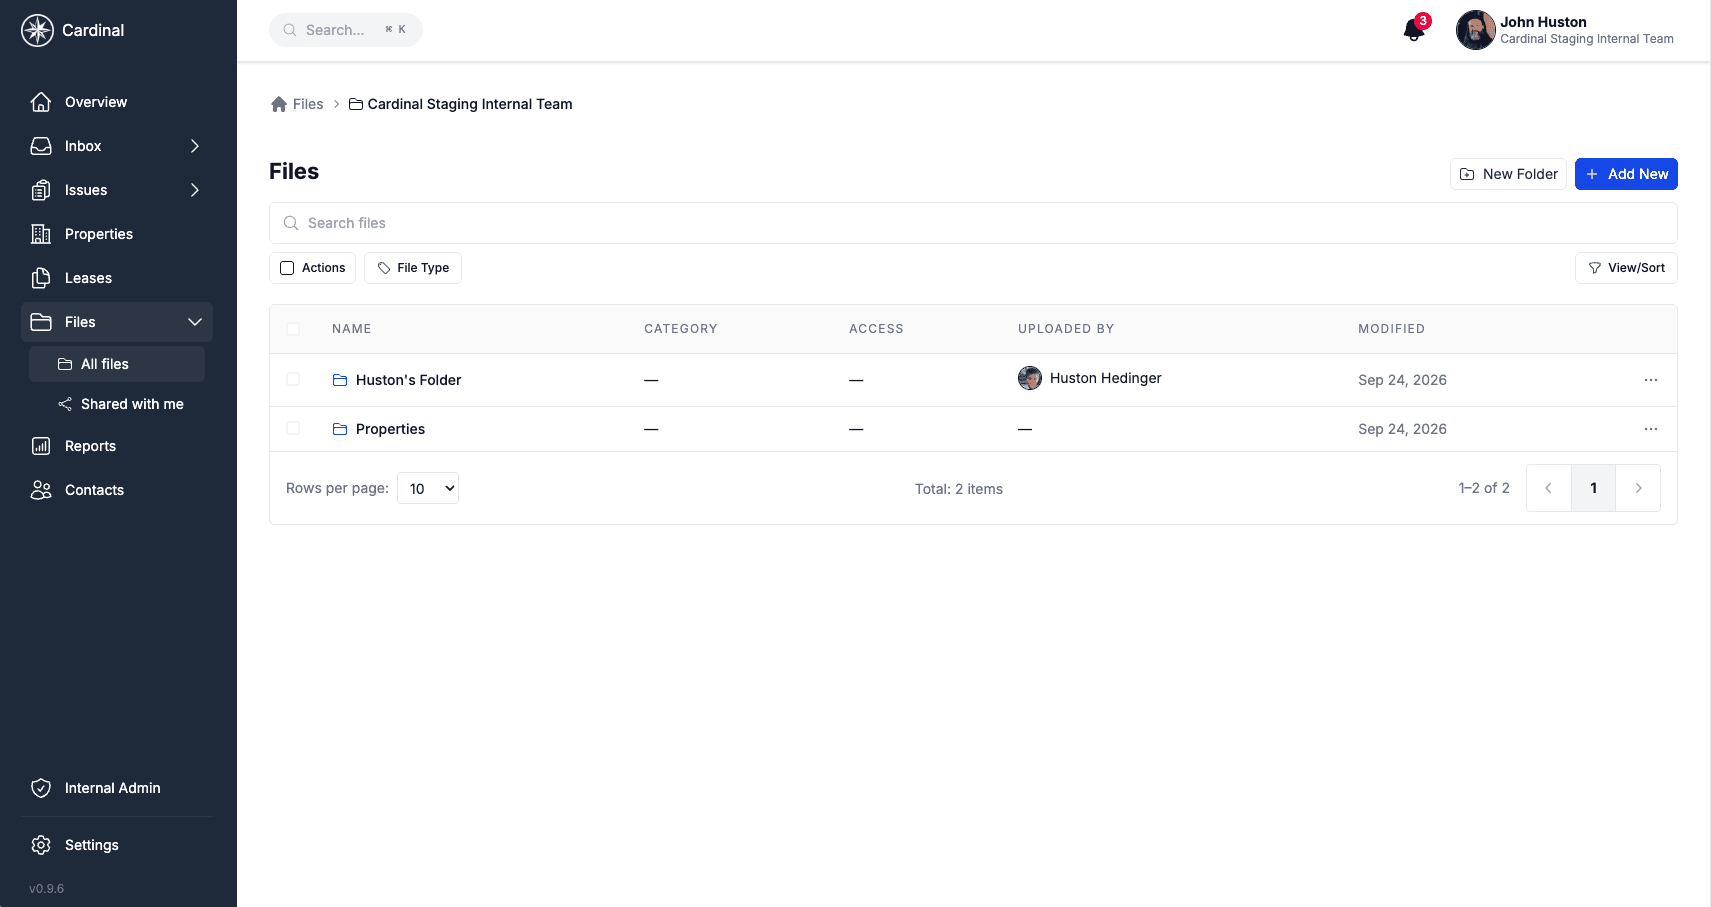Open the View/Sort options
Viewport: 1711px width, 907px height.
[x=1626, y=268]
